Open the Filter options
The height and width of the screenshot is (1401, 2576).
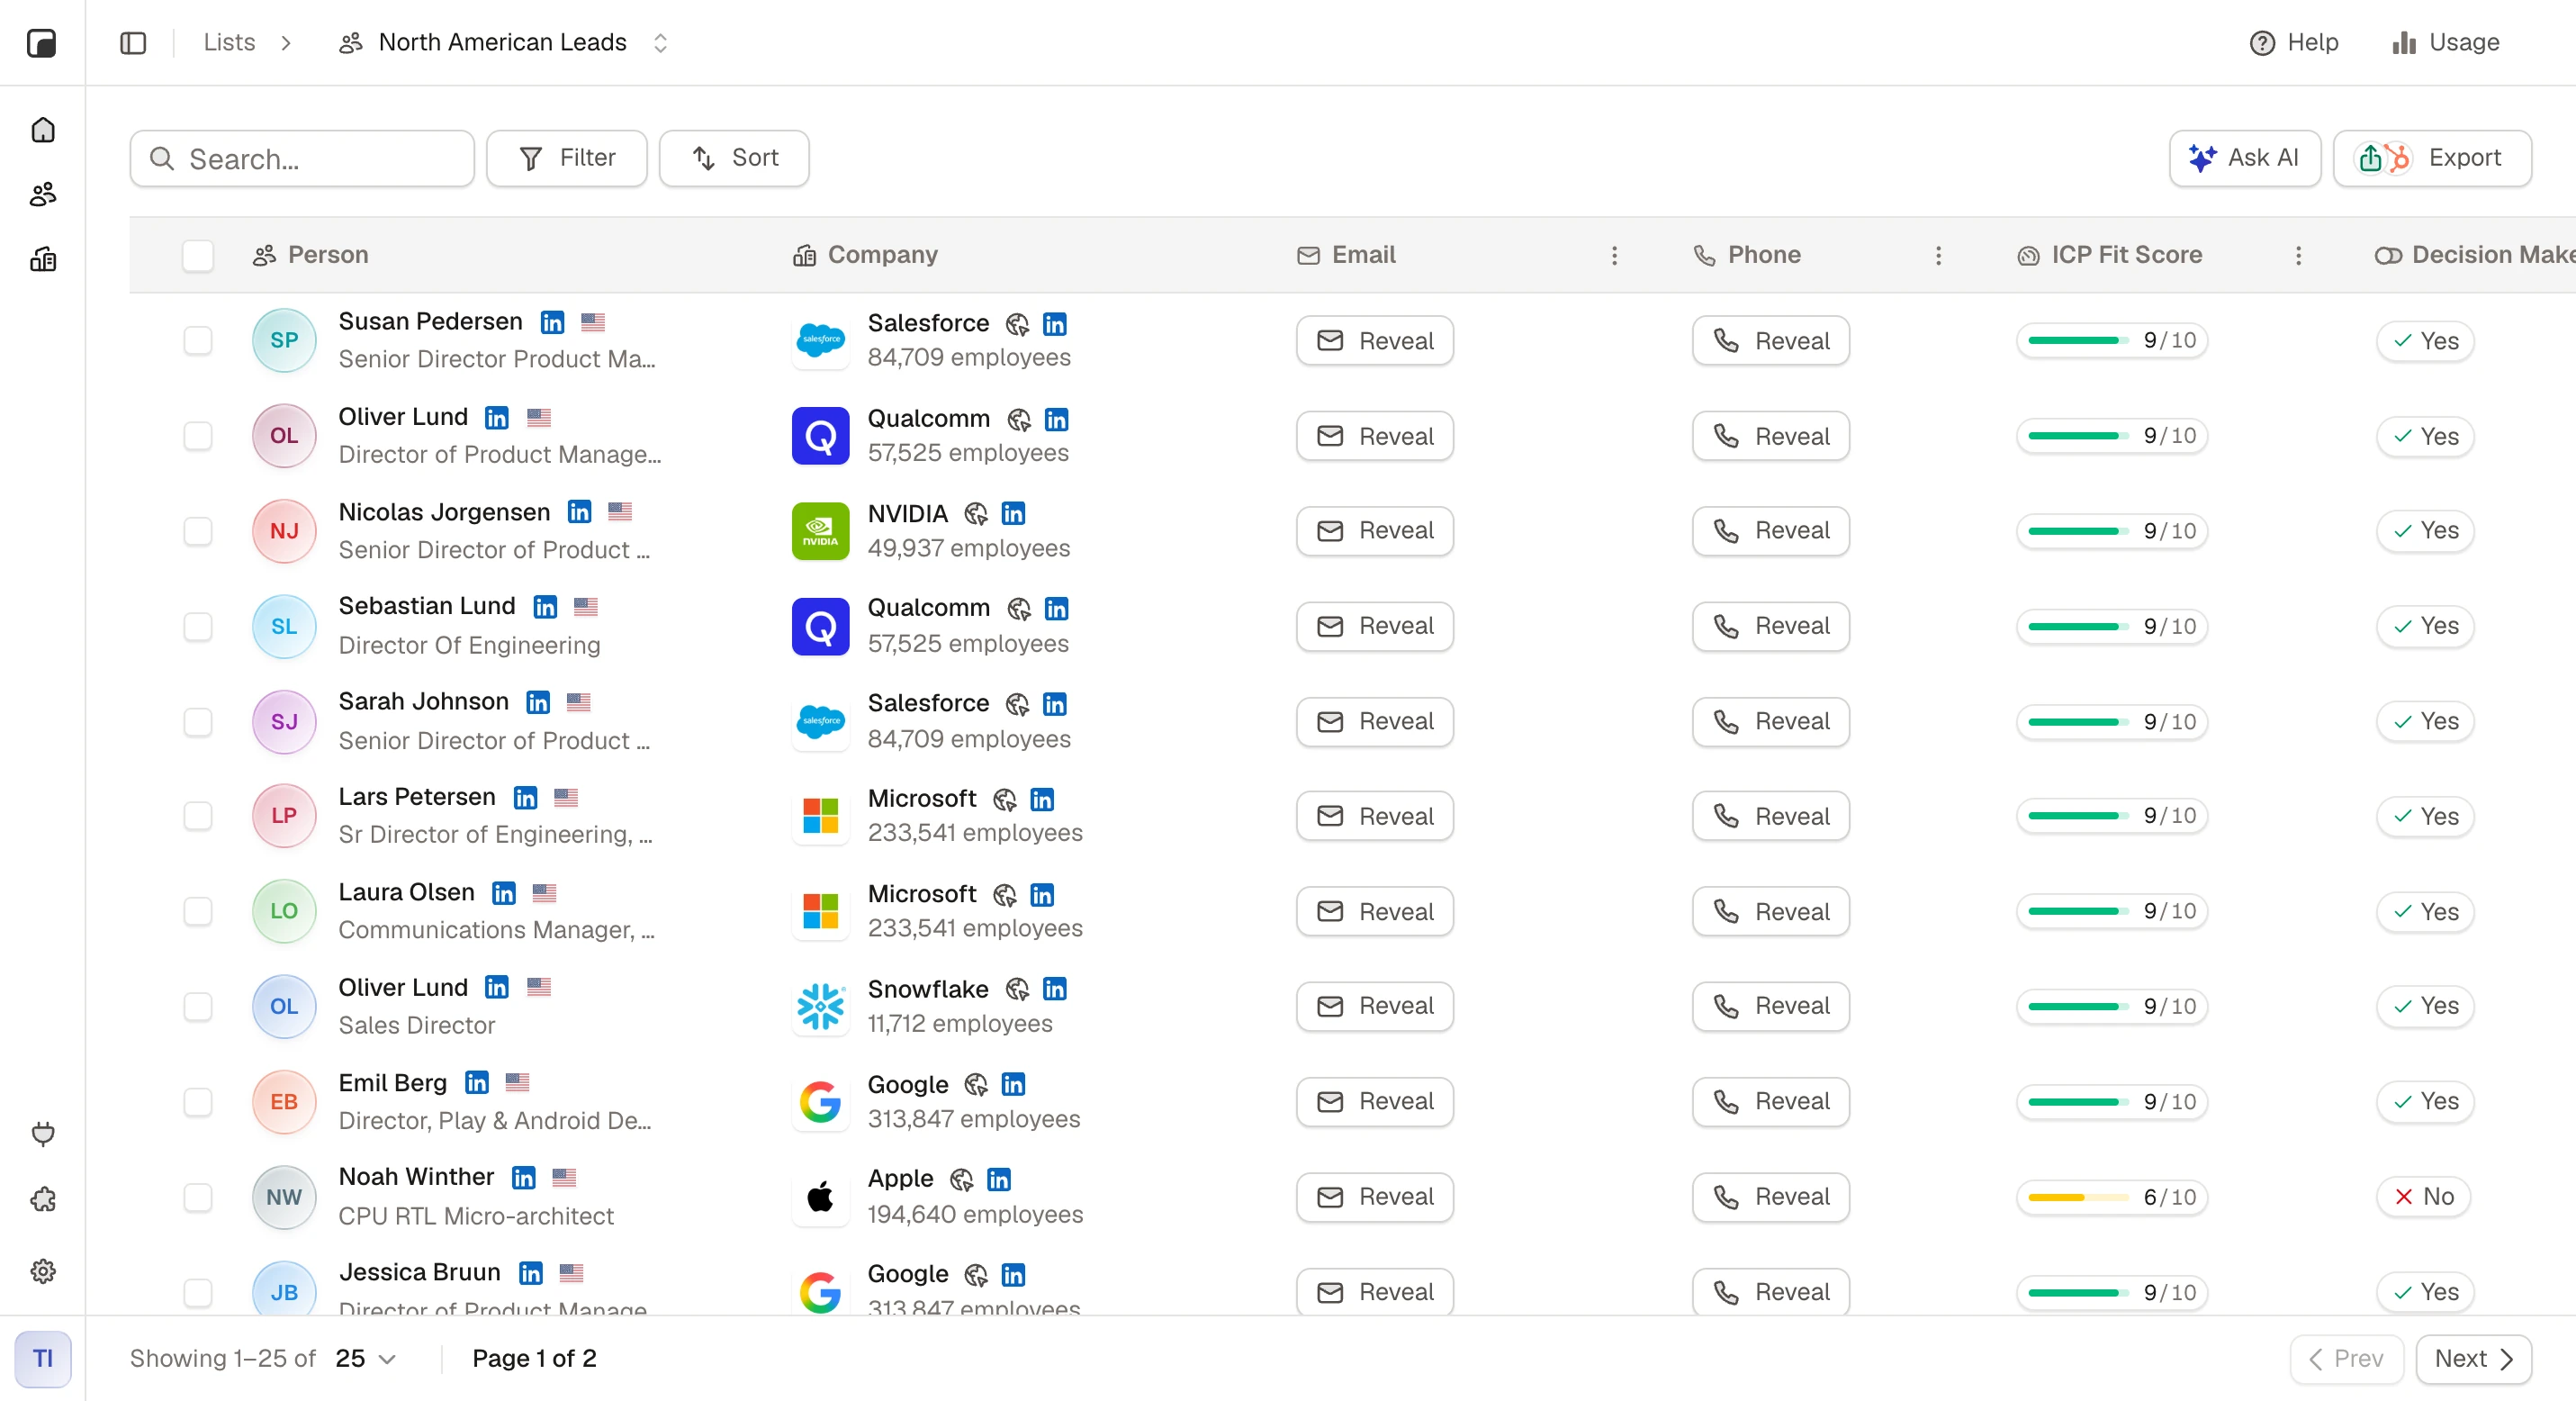pyautogui.click(x=567, y=158)
